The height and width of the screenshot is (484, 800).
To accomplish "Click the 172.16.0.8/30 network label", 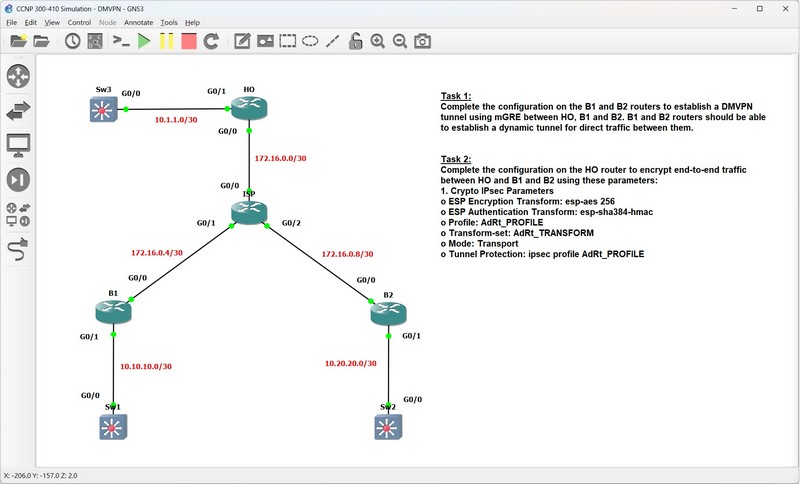I will (347, 254).
